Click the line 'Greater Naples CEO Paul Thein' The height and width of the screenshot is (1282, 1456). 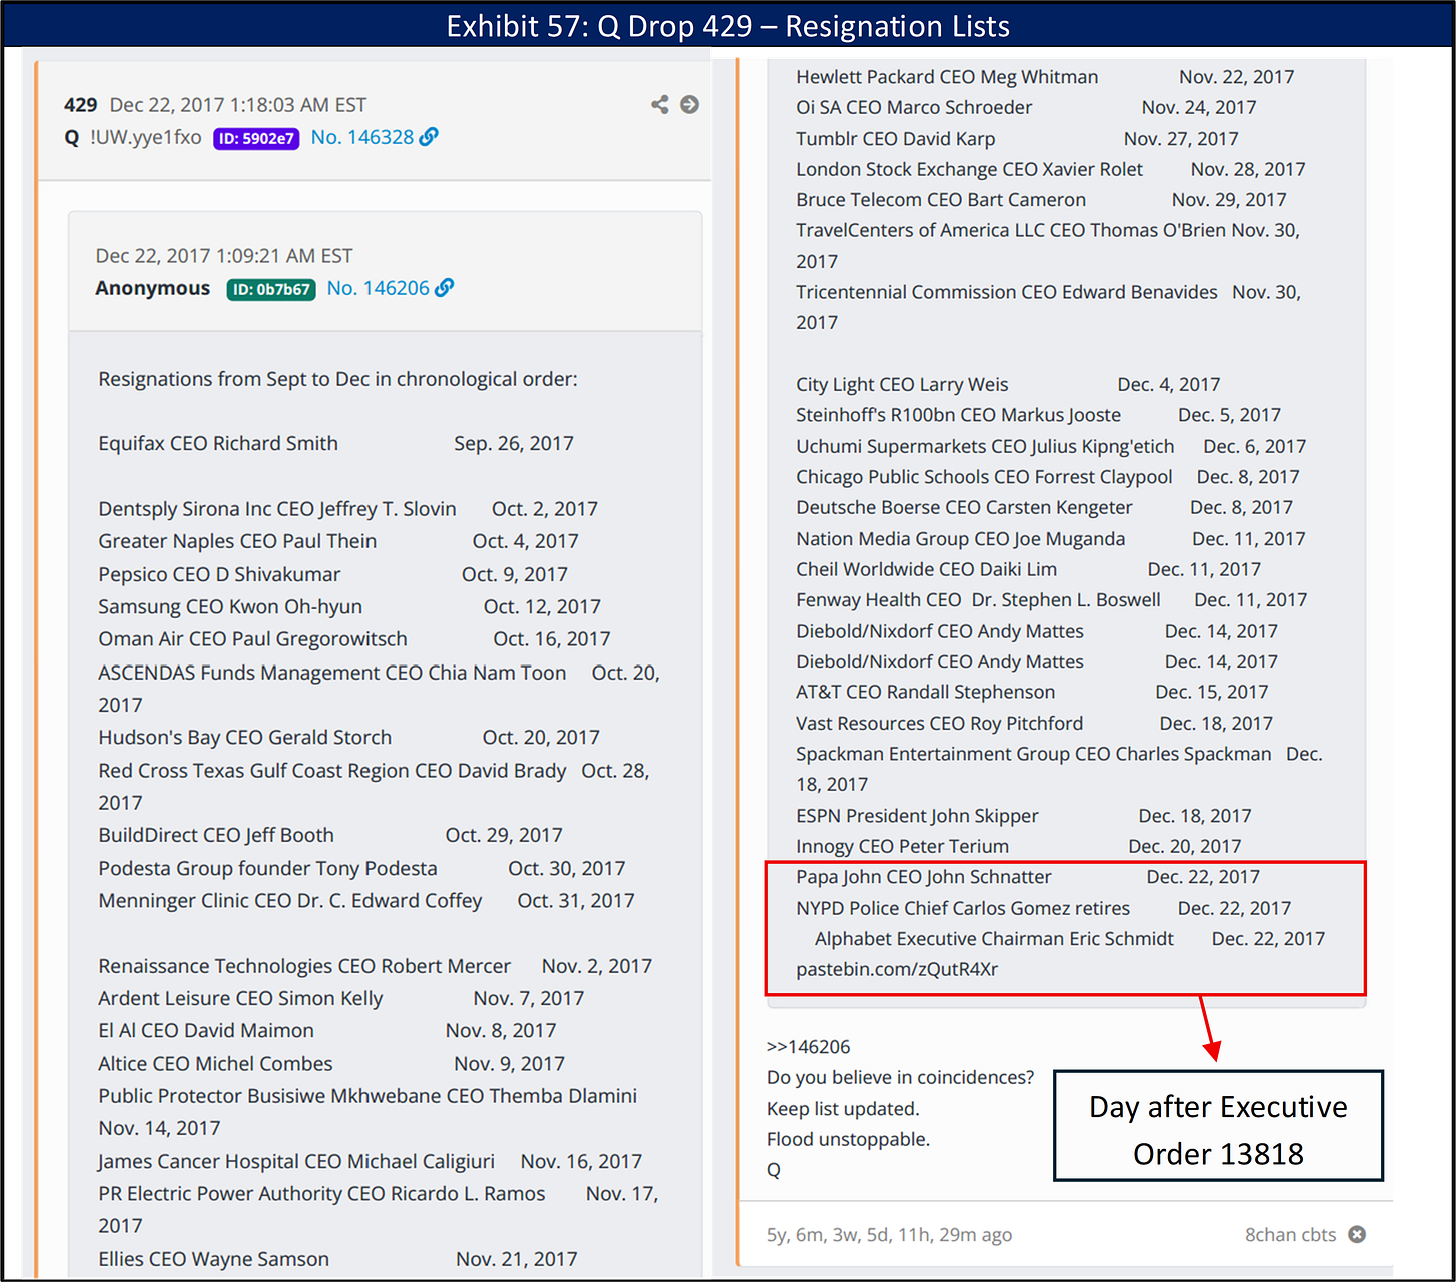pos(237,541)
